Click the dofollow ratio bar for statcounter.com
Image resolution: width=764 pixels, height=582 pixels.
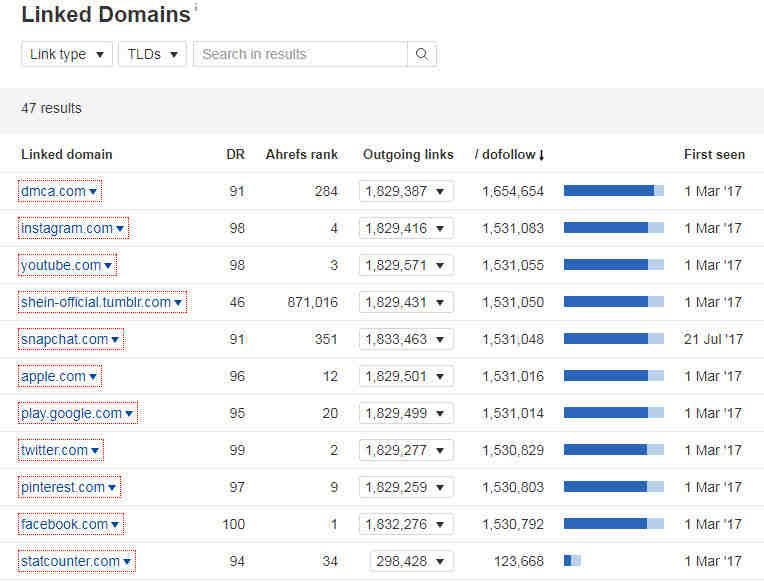[x=573, y=561]
